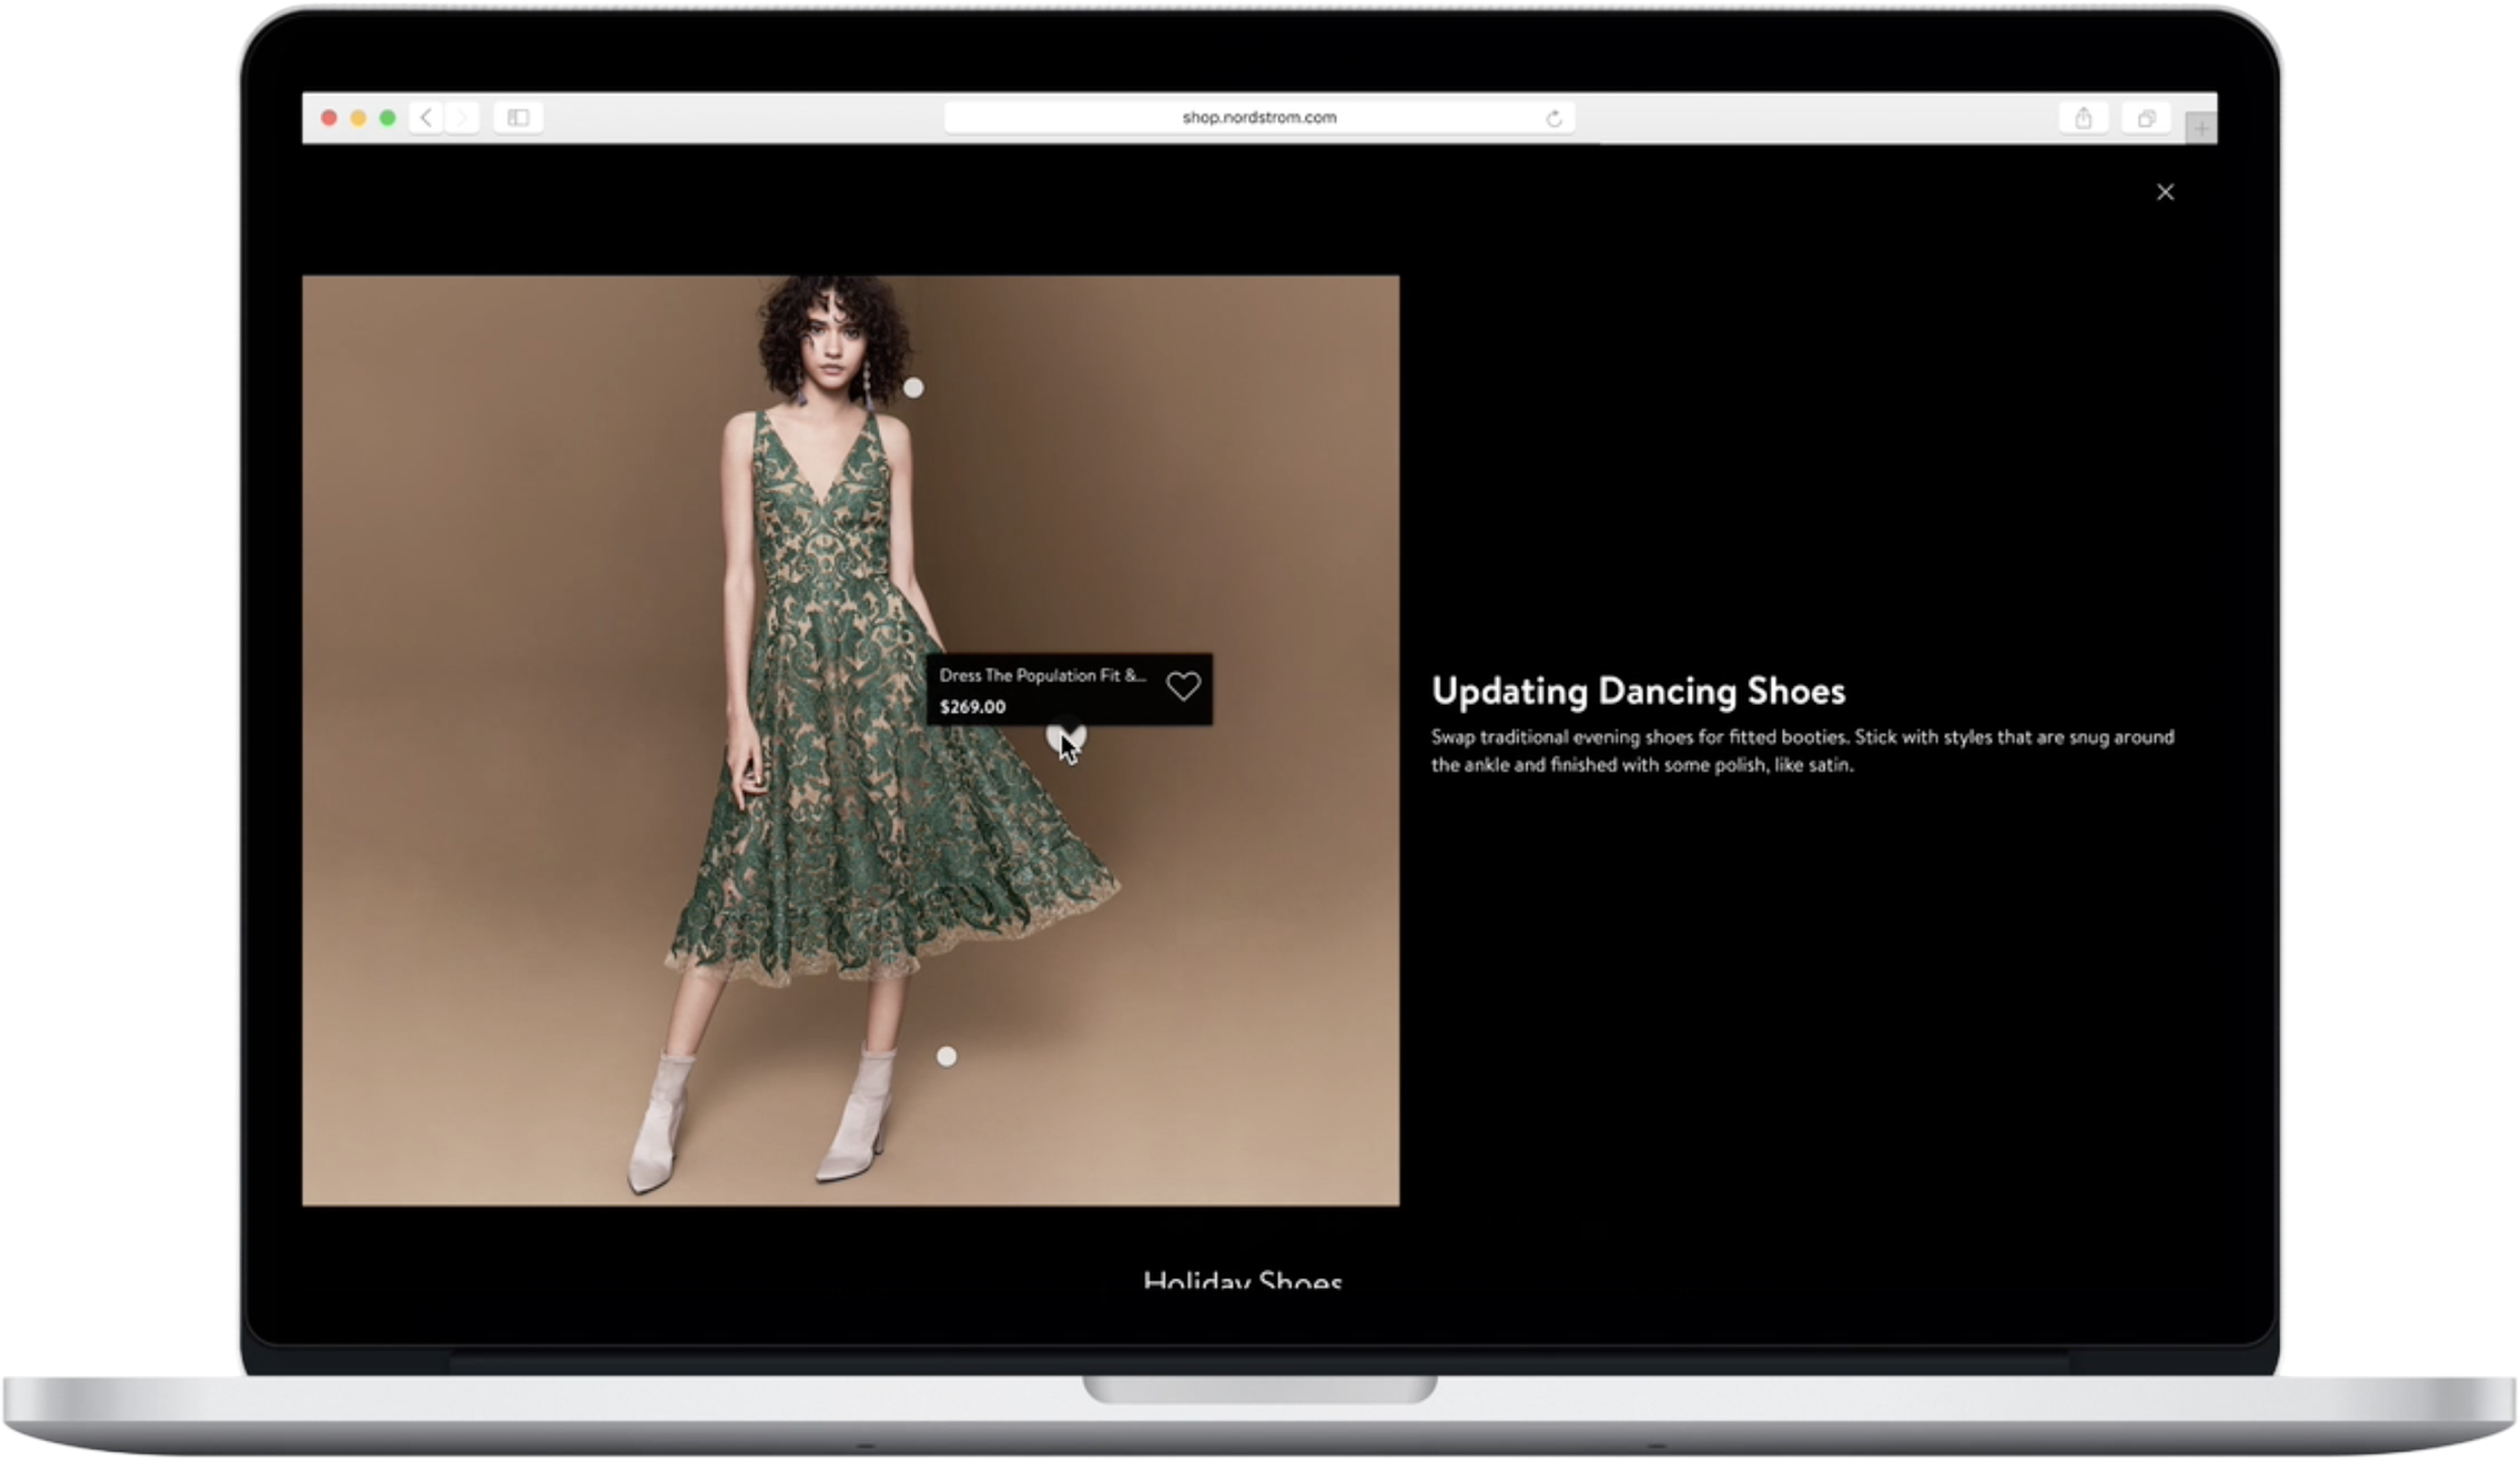The width and height of the screenshot is (2520, 1460).
Task: Click the $269.00 price label
Action: [972, 707]
